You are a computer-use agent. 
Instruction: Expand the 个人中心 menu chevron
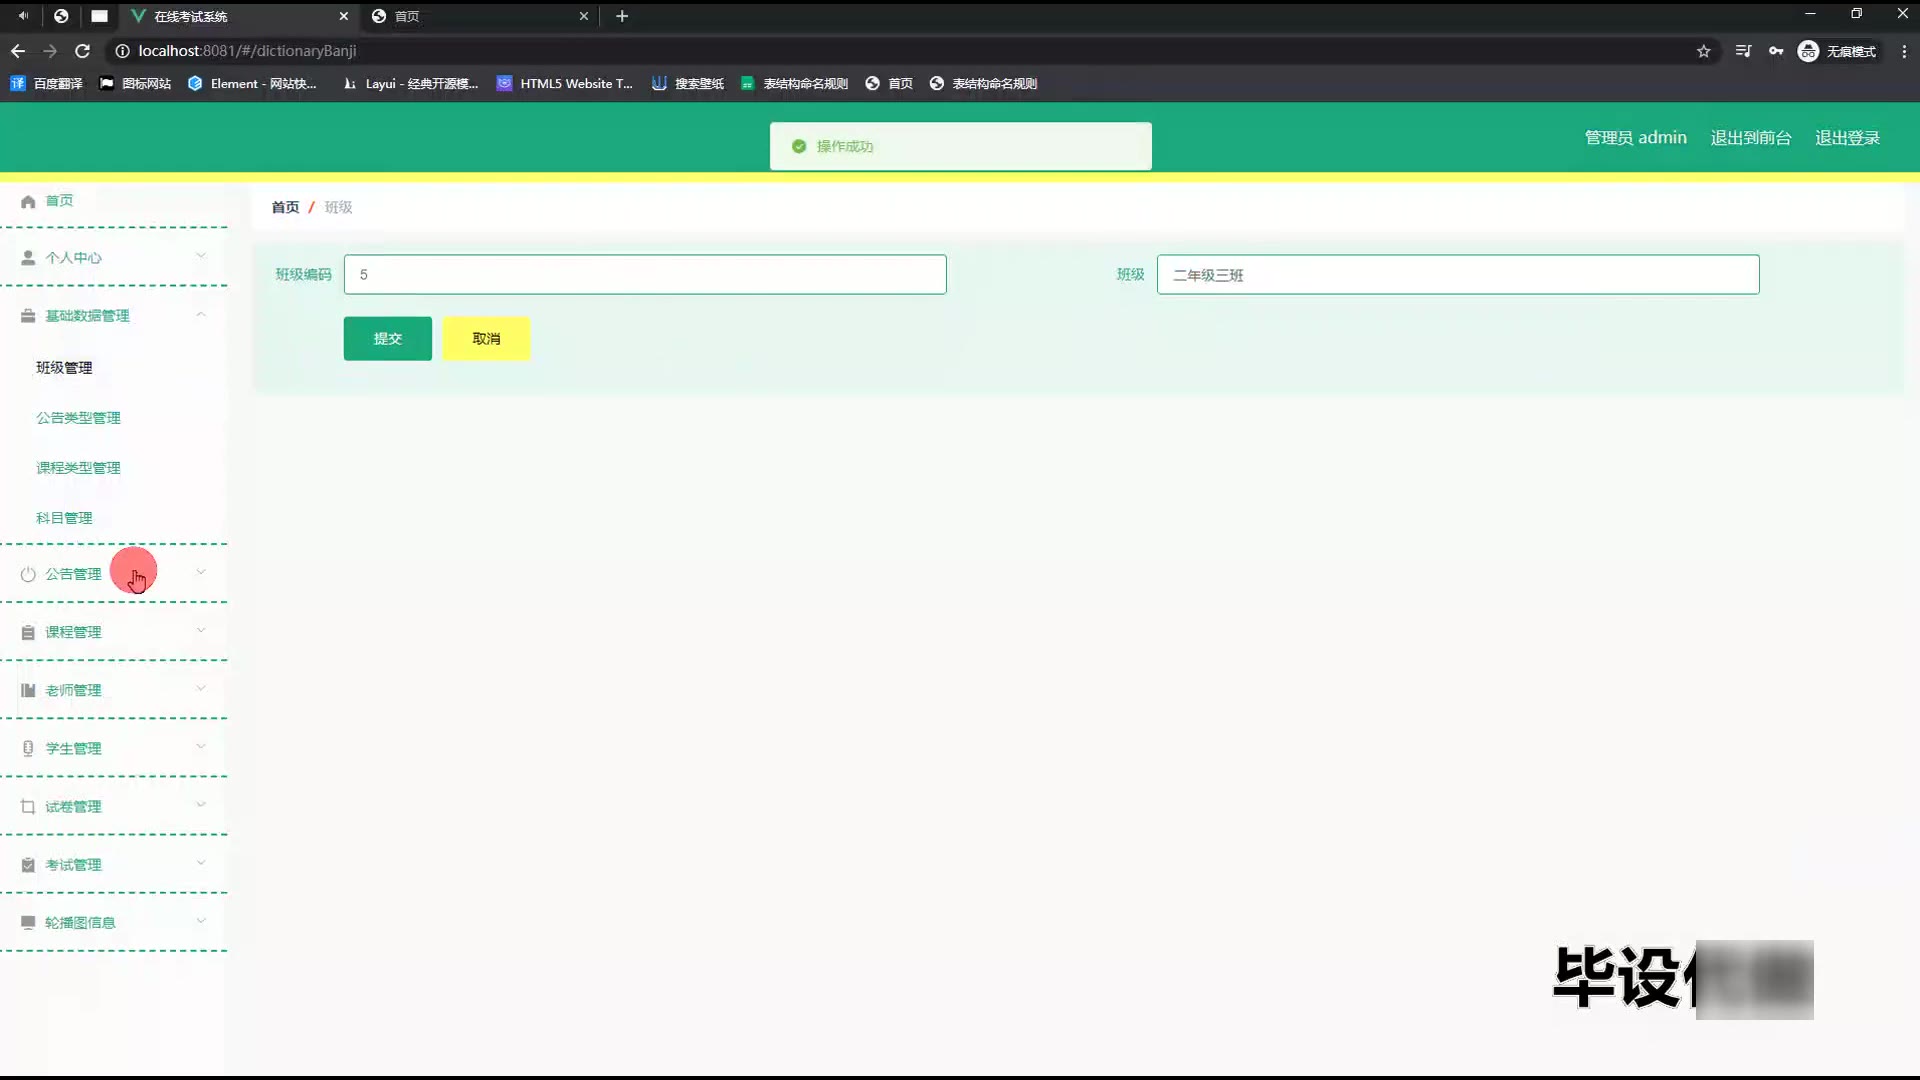pyautogui.click(x=201, y=256)
